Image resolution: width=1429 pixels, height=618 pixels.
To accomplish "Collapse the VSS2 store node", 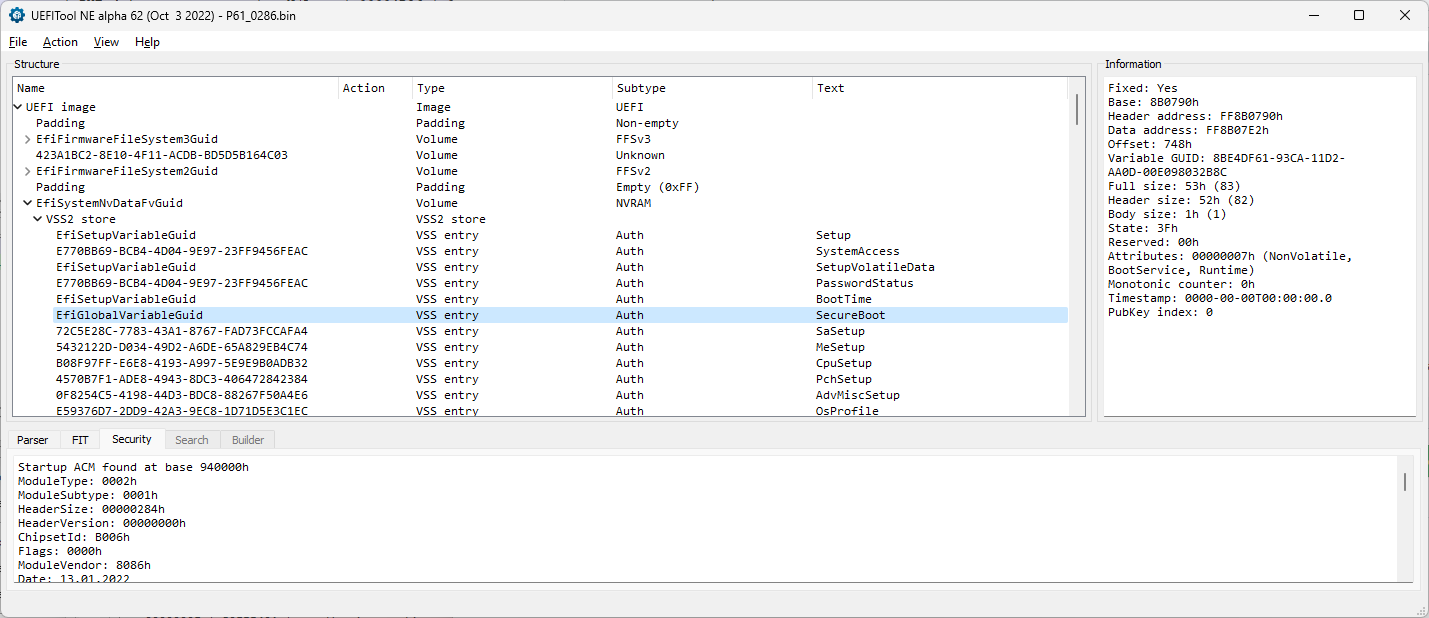I will [x=37, y=218].
